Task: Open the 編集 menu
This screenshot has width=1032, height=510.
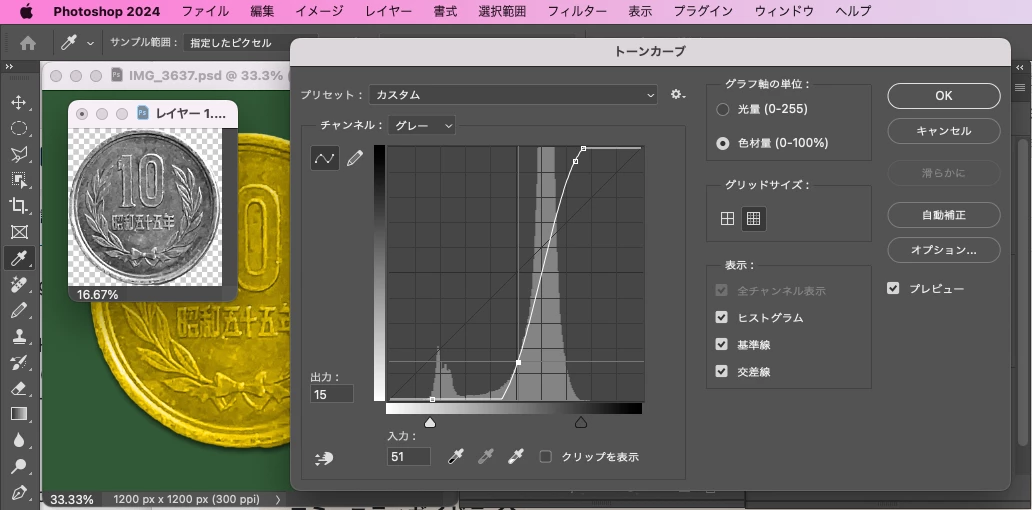Action: 262,11
